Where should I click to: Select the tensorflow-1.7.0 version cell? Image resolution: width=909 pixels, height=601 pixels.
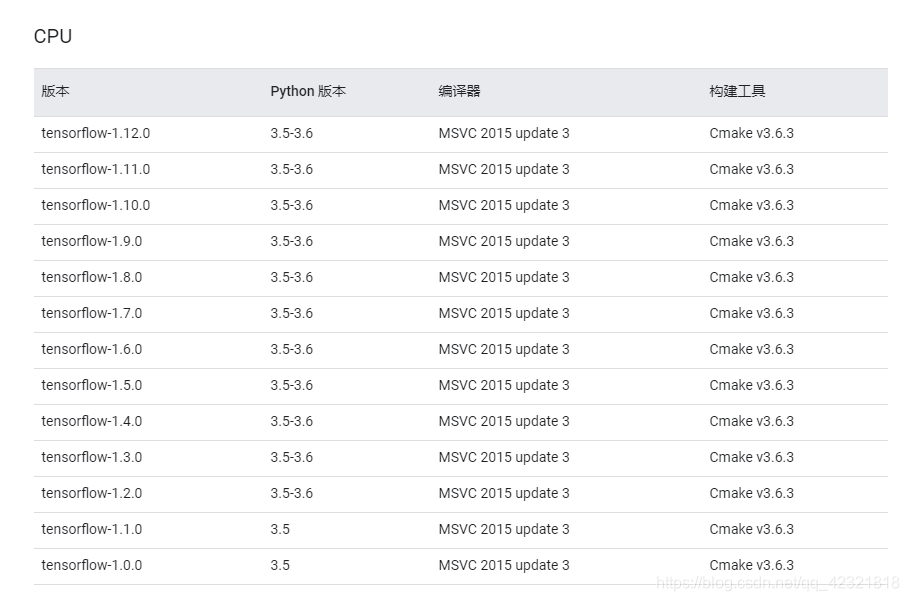coord(92,313)
